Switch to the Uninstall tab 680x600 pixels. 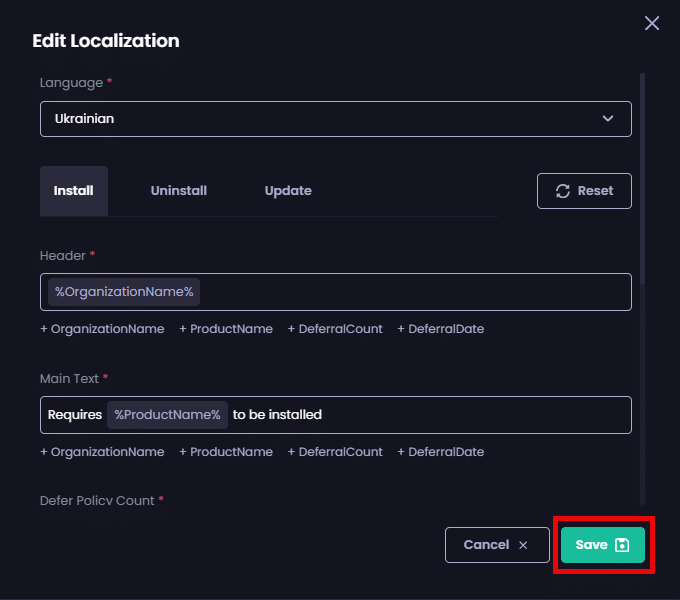[x=179, y=191]
